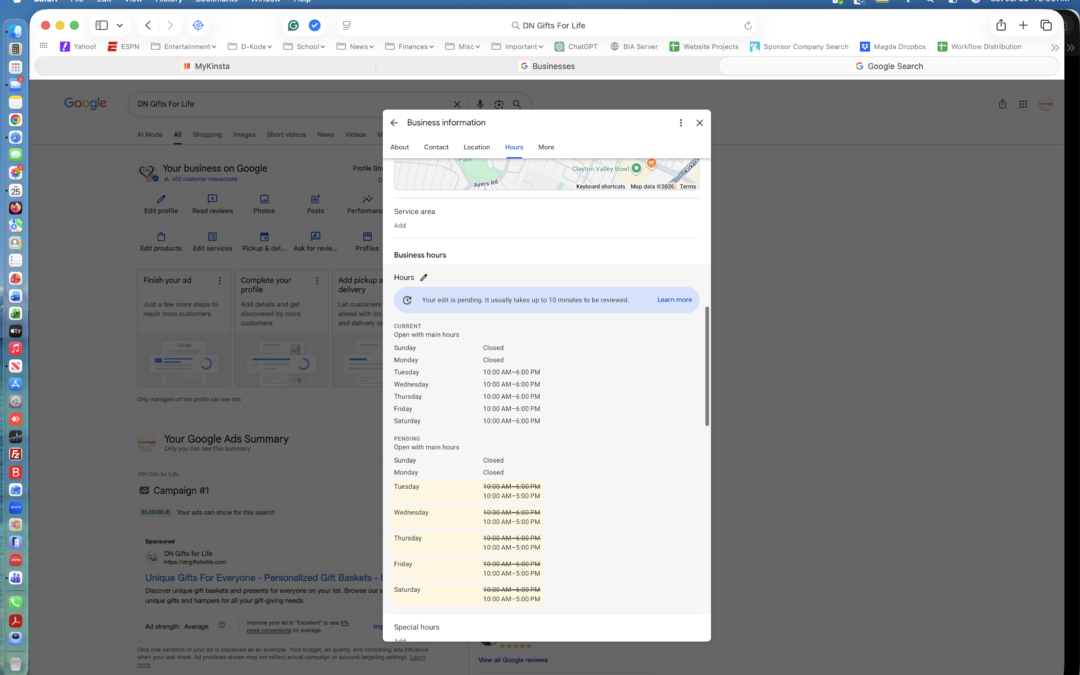The image size is (1080, 675).
Task: Open the three-dot menu in Business information
Action: [x=681, y=123]
